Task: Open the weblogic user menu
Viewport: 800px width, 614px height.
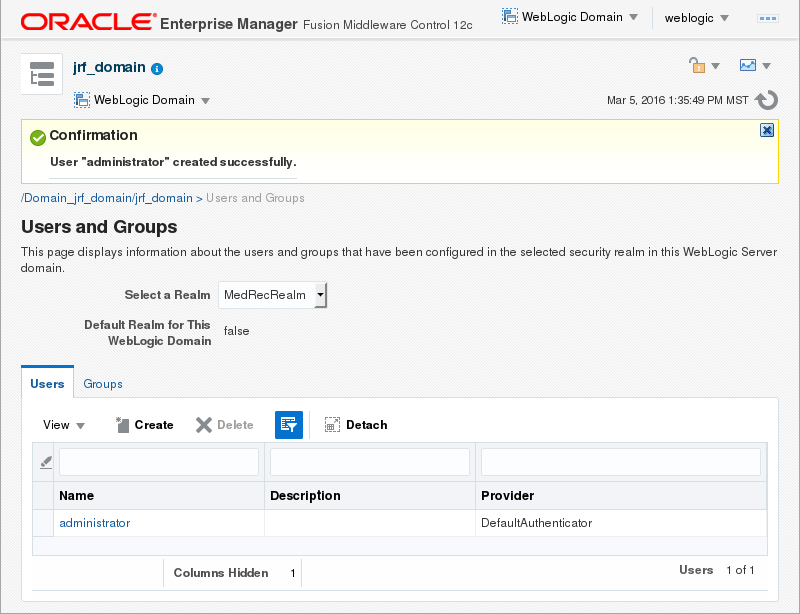Action: [696, 18]
